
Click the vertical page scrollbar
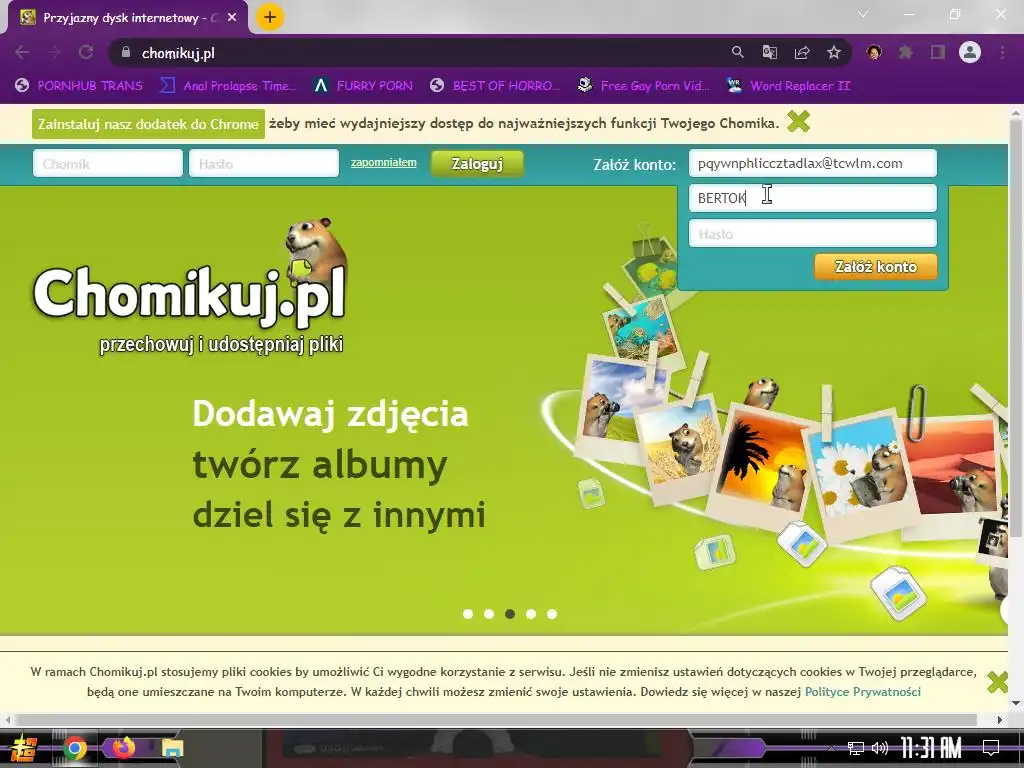click(x=1016, y=327)
